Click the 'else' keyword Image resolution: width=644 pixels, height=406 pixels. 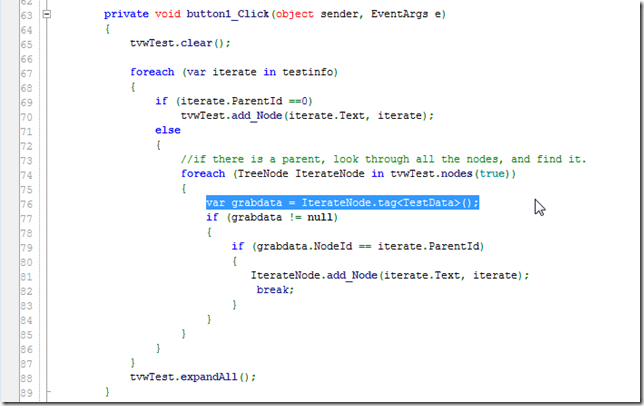[x=168, y=130]
